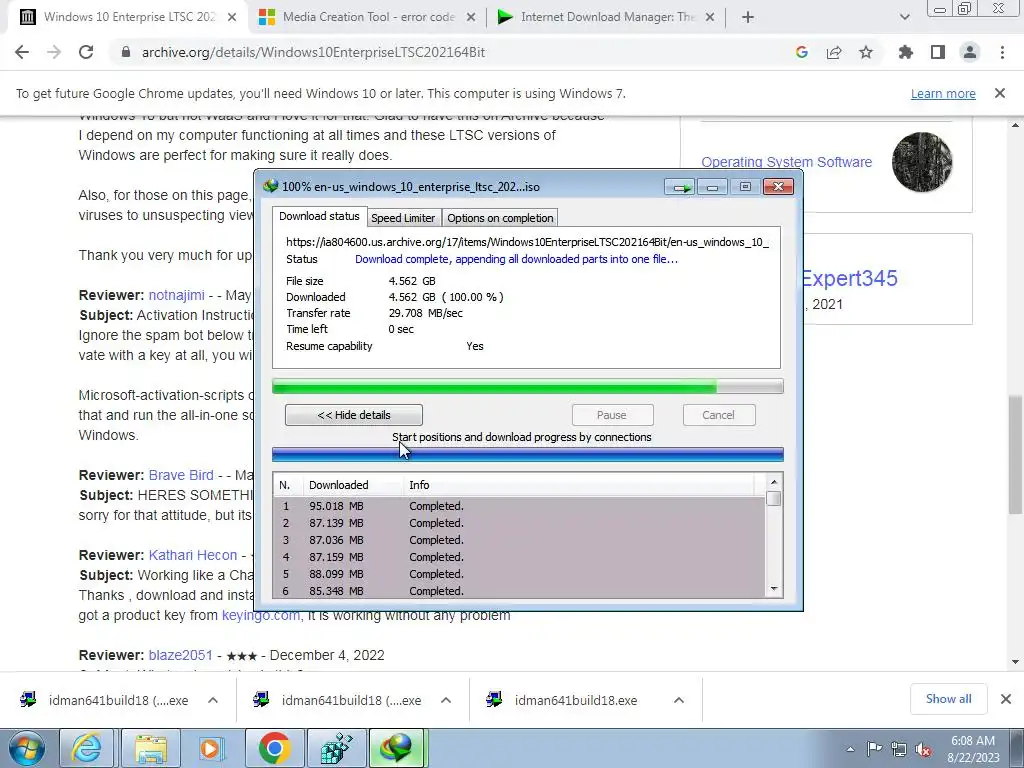Screen dimensions: 1024x768
Task: Go back to the previous page in Chrome
Action: 22,52
